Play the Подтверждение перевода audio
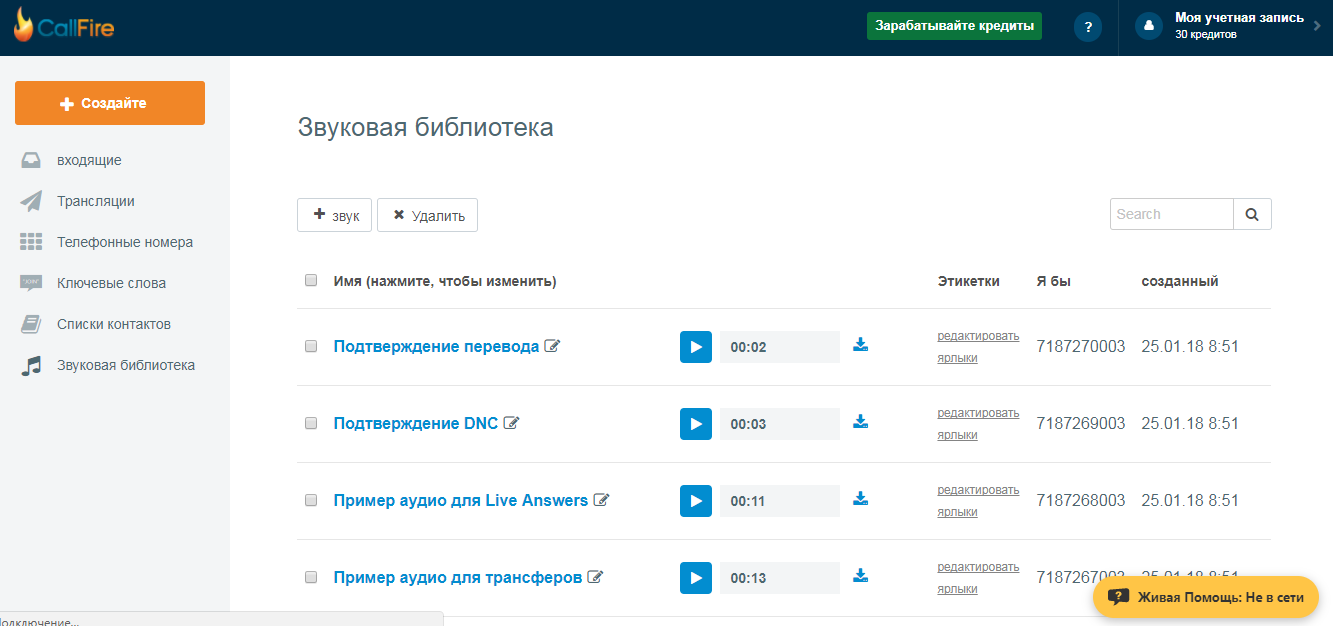Viewport: 1333px width, 626px height. pos(696,347)
